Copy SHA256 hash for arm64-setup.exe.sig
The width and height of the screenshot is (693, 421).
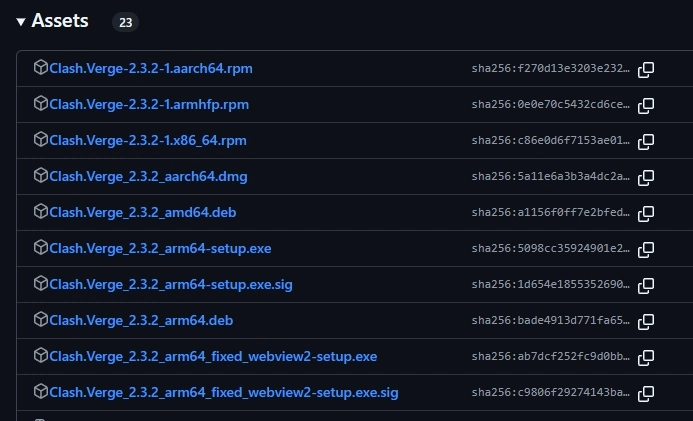click(x=646, y=285)
